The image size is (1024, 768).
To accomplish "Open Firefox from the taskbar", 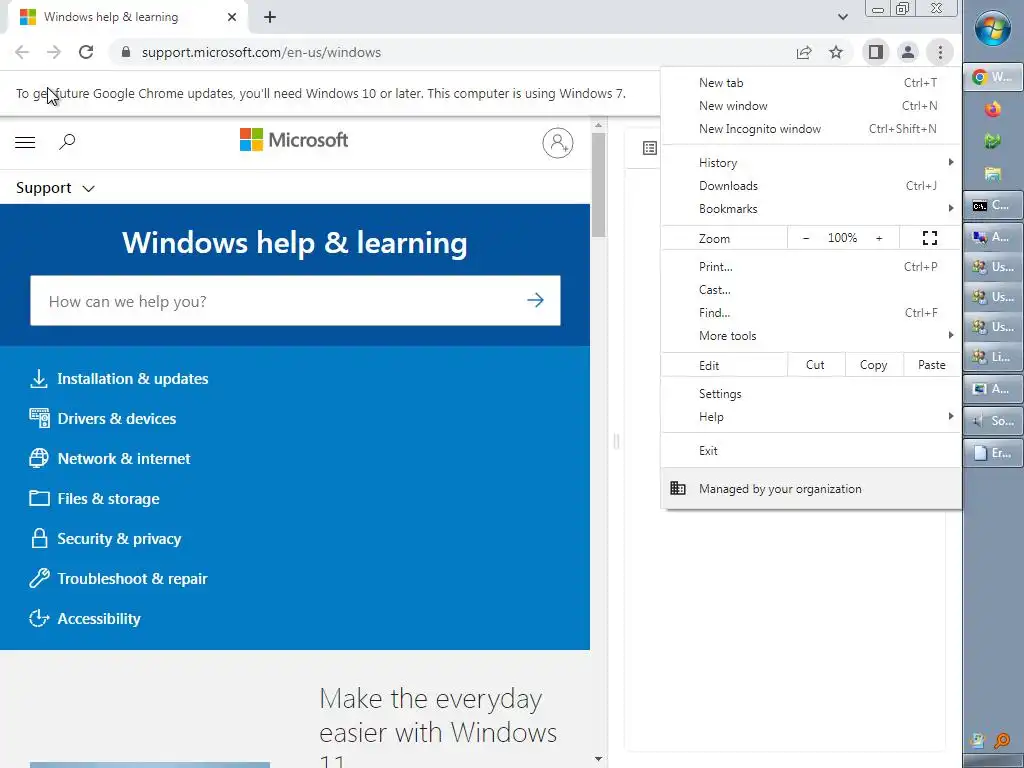I will tap(993, 109).
